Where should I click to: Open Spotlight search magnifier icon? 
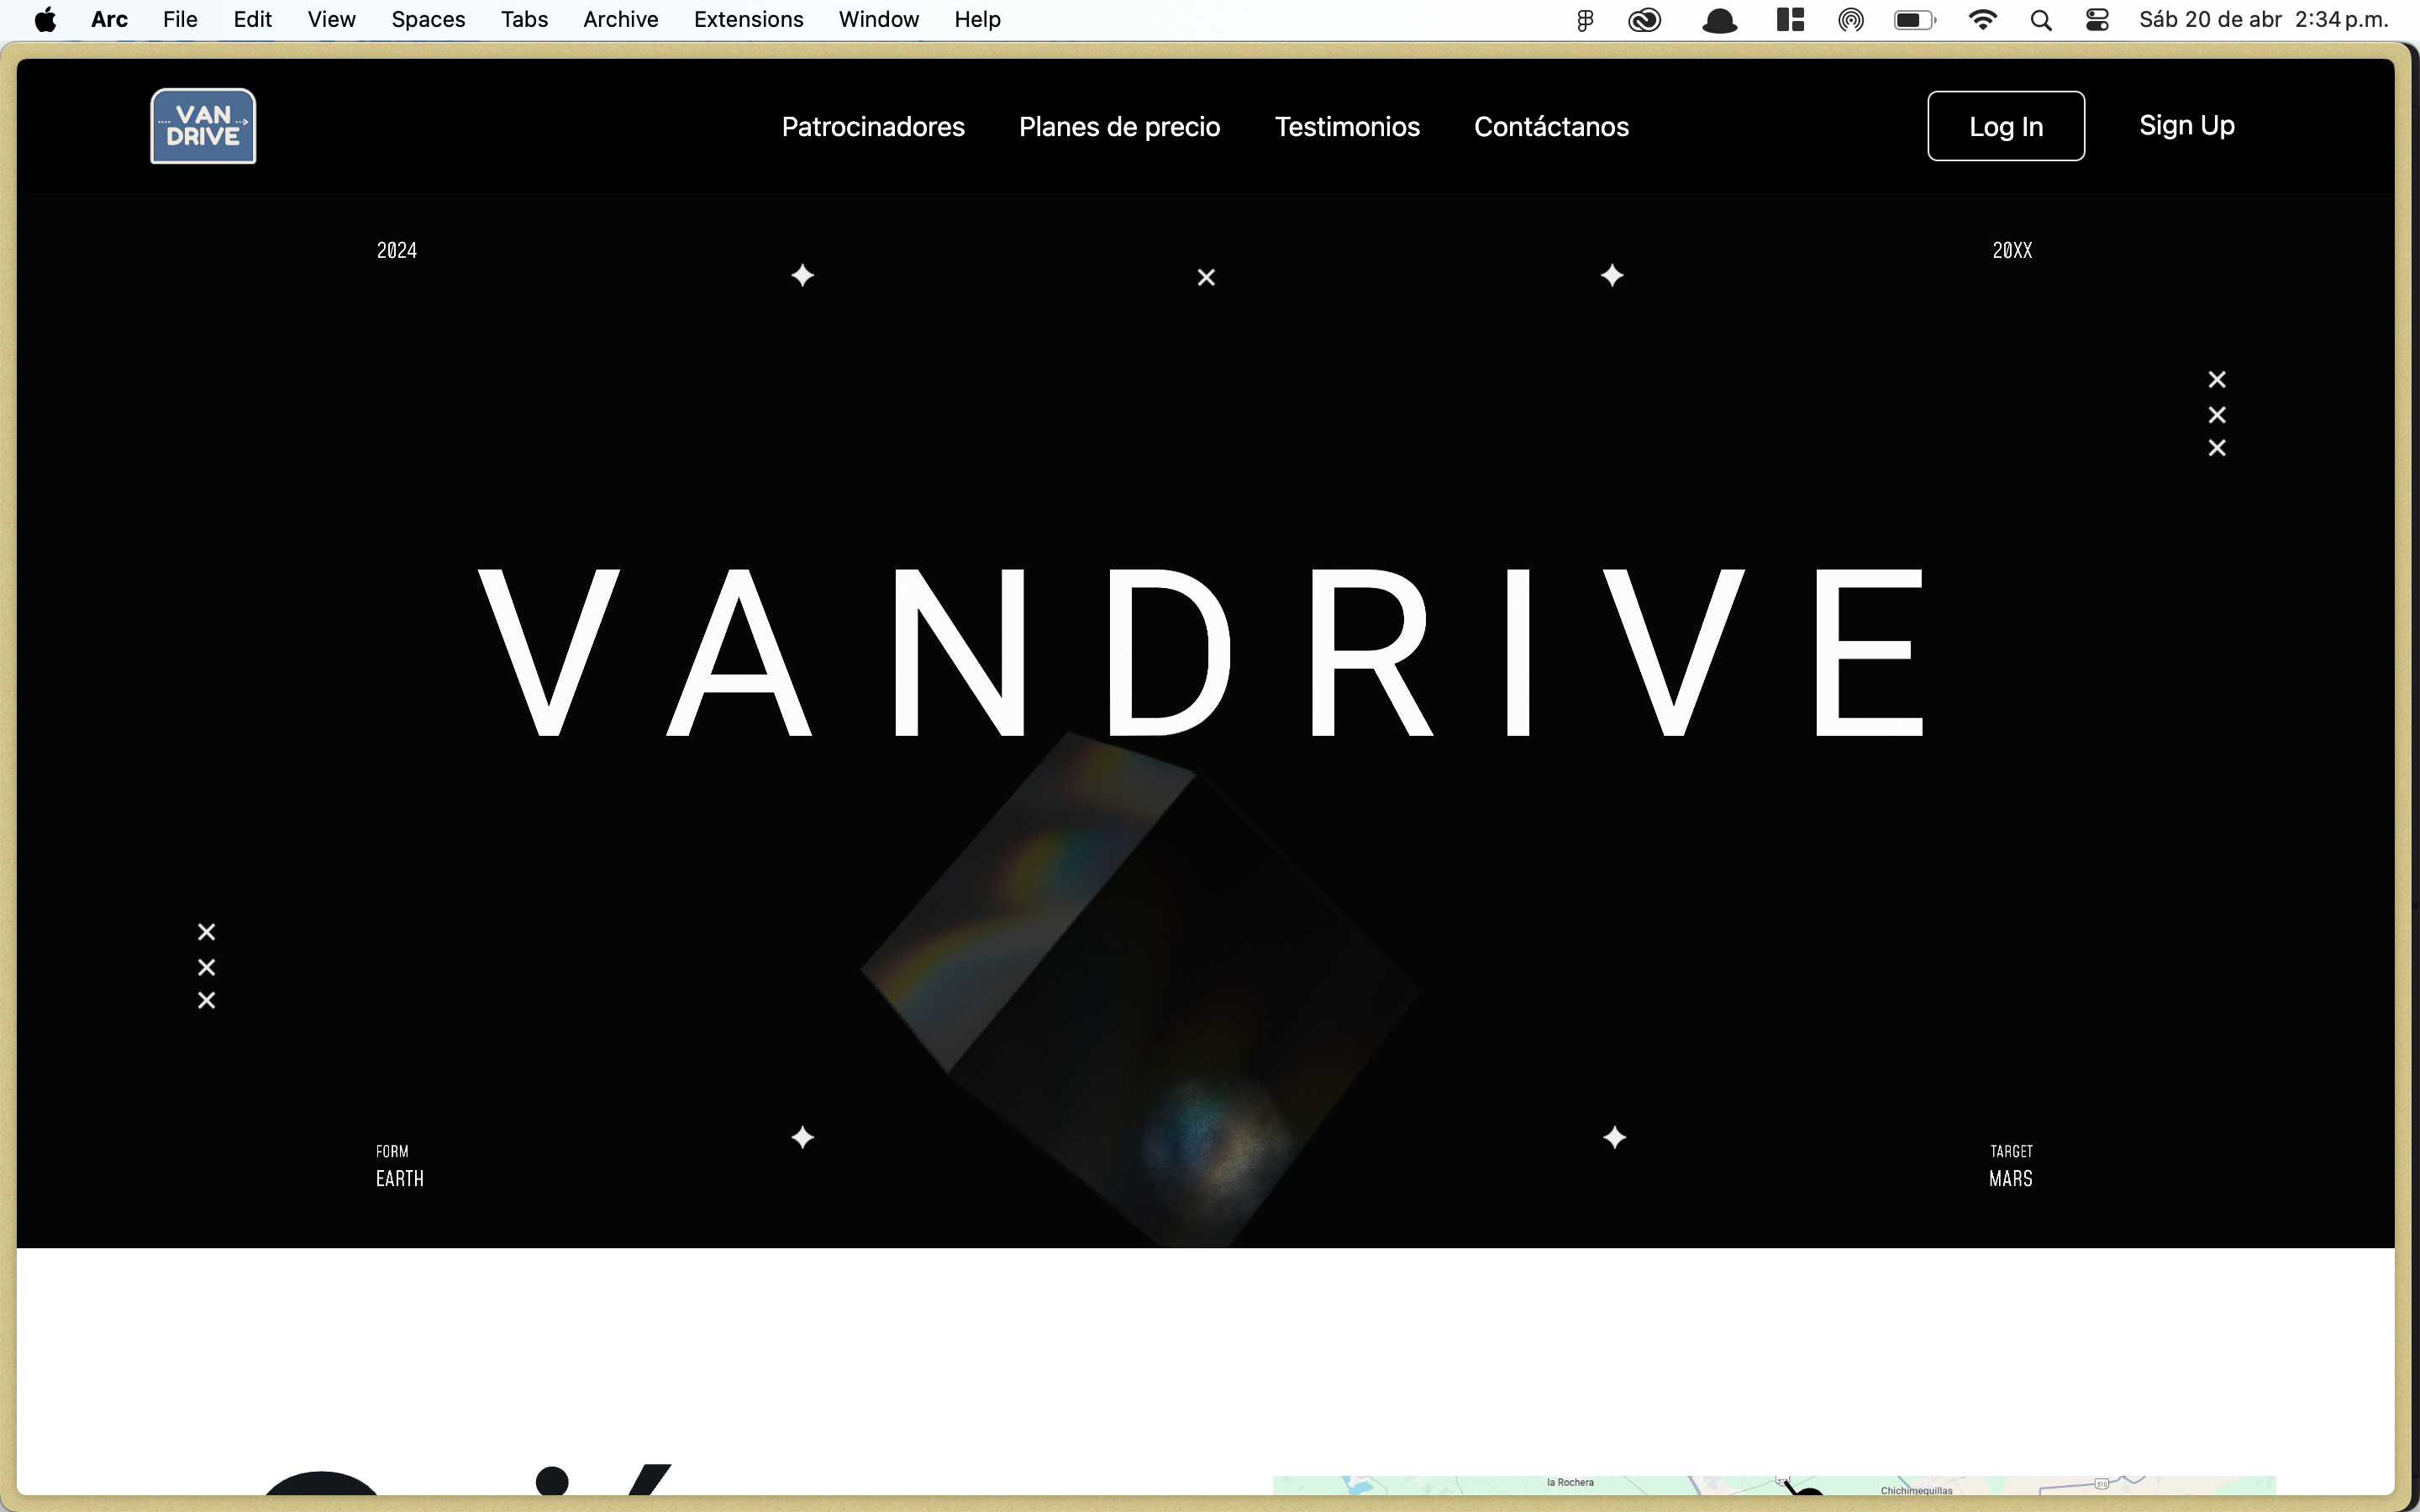pyautogui.click(x=2041, y=20)
